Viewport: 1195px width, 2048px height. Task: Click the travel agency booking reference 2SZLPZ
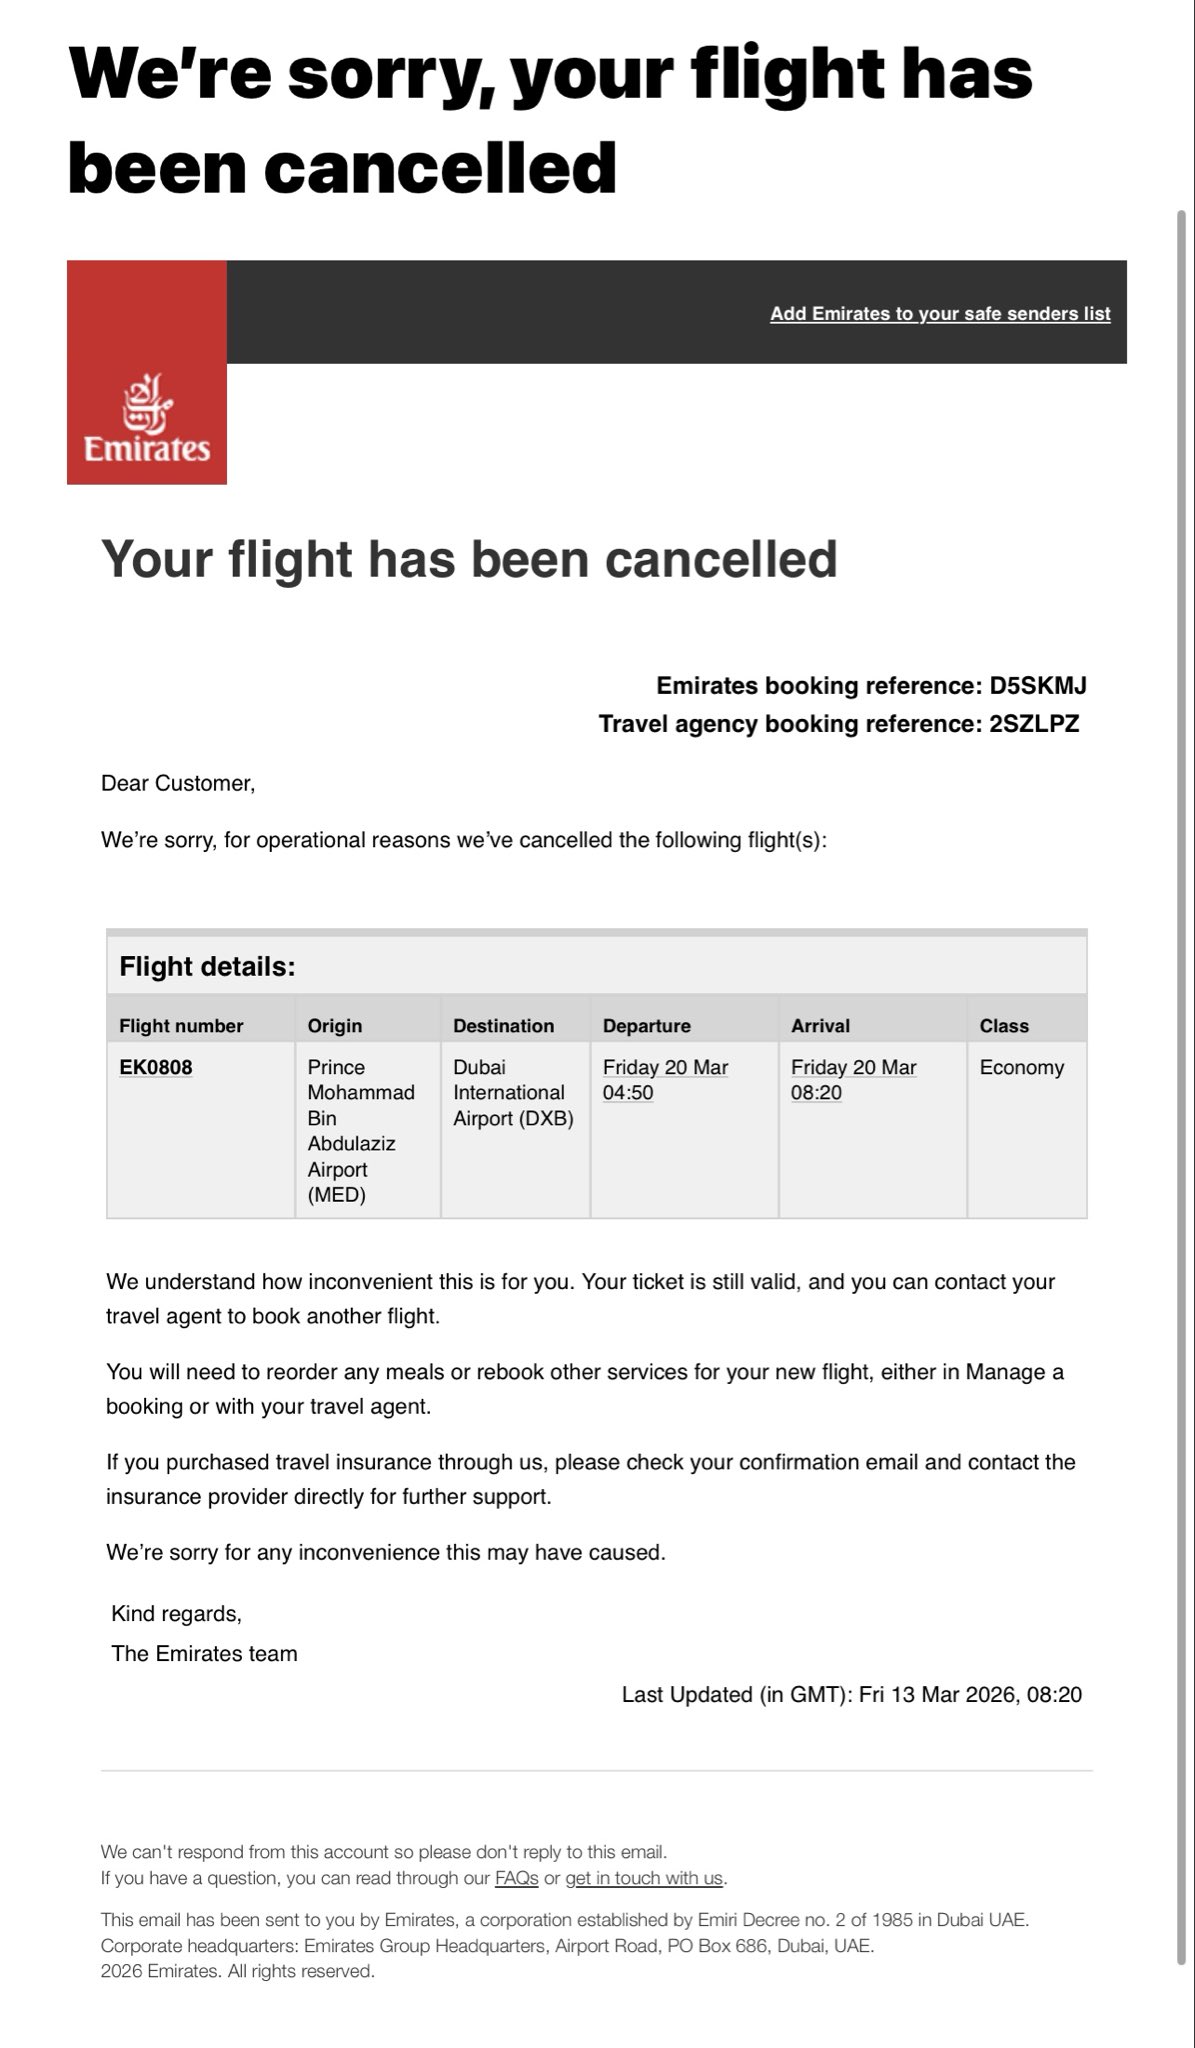point(1034,724)
